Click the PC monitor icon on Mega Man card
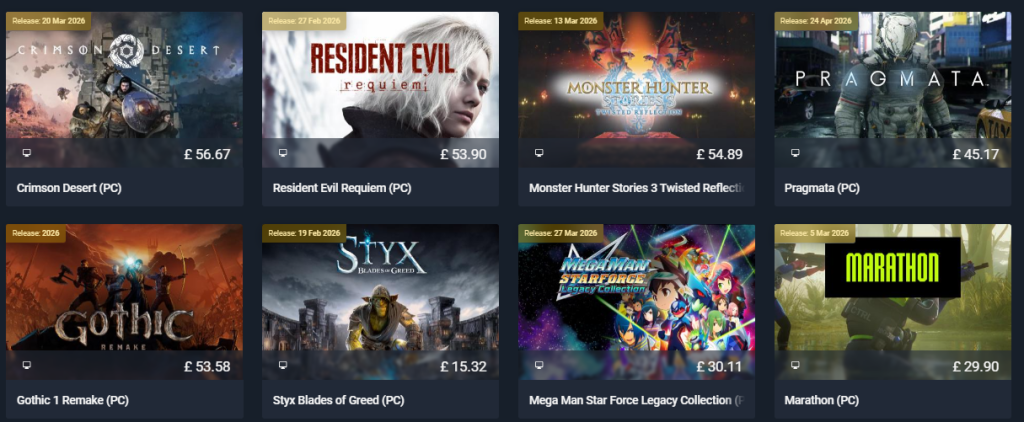The image size is (1024, 422). 539,365
